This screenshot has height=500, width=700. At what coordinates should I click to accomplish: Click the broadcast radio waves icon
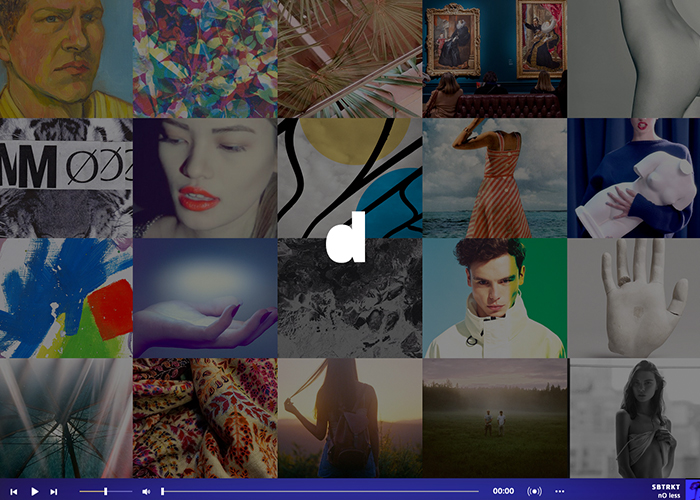(x=534, y=491)
